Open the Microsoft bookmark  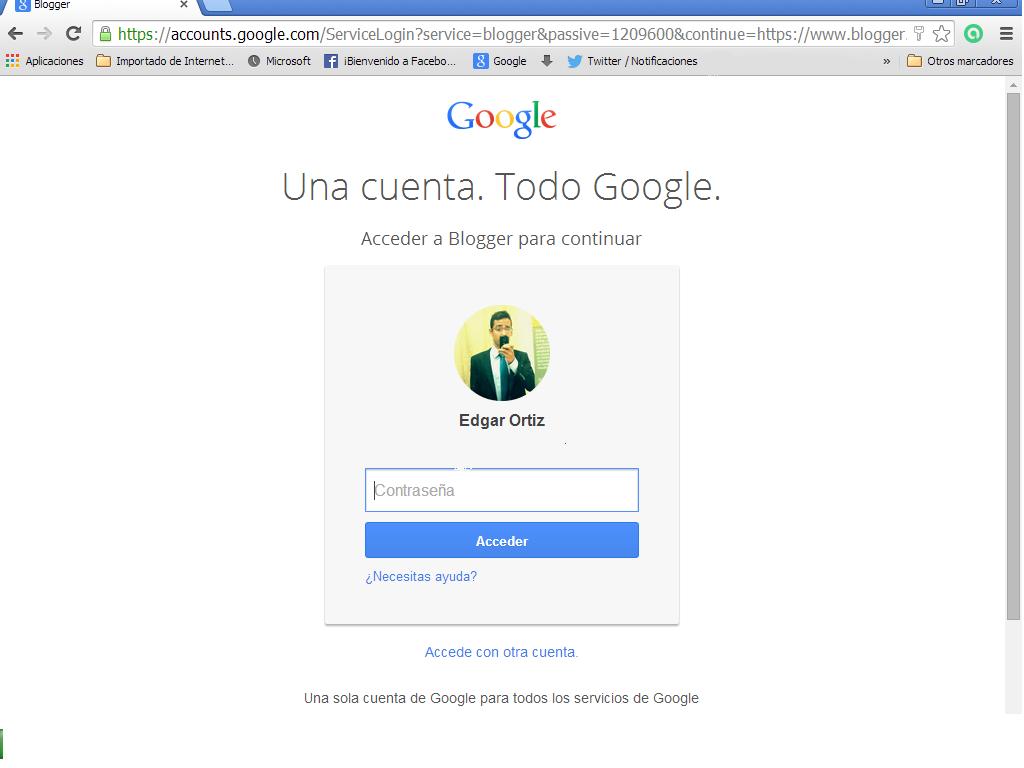click(279, 61)
